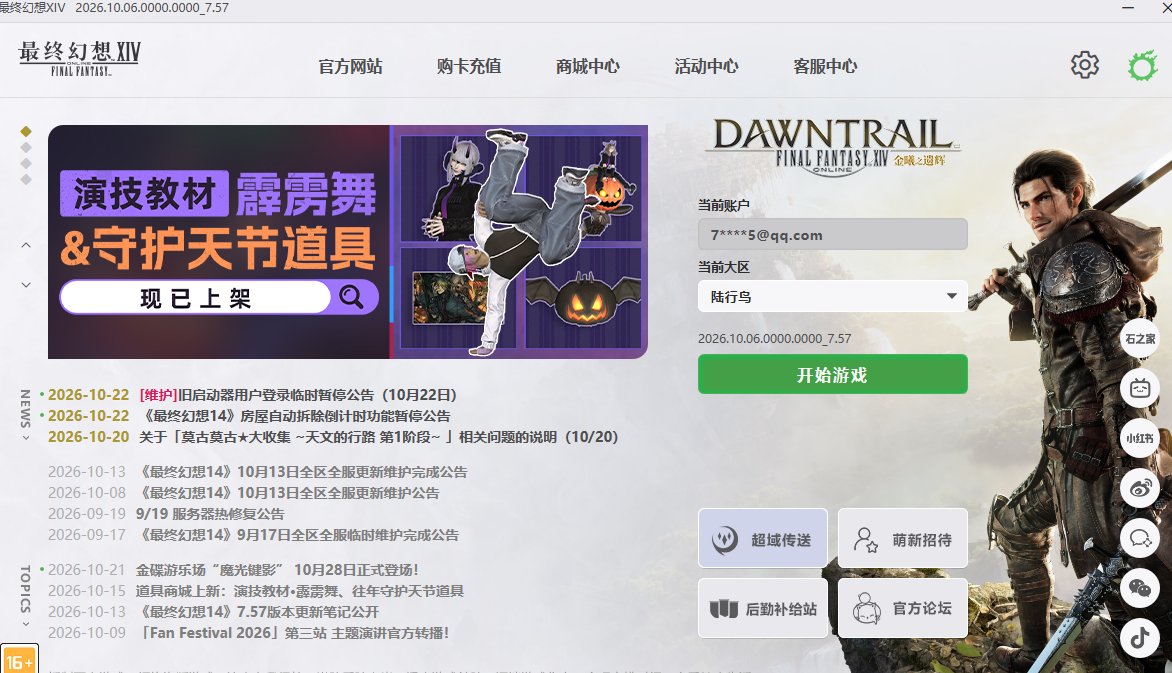This screenshot has height=673, width=1172.
Task: Show previous banner with up chevron
Action: 26,245
